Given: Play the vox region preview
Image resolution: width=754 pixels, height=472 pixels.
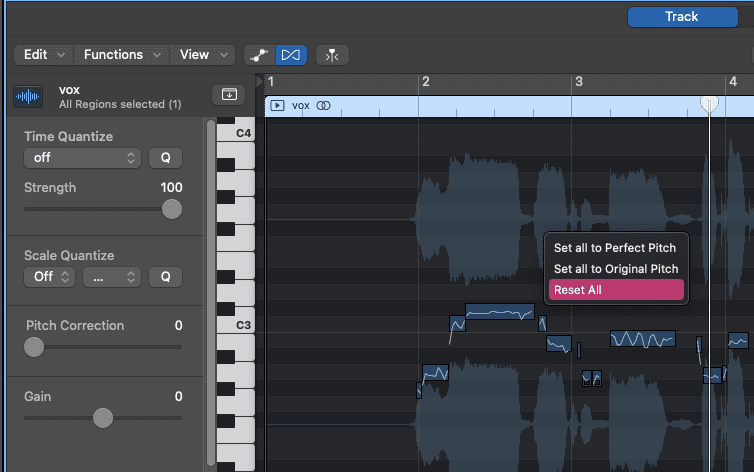Looking at the screenshot, I should tap(277, 105).
